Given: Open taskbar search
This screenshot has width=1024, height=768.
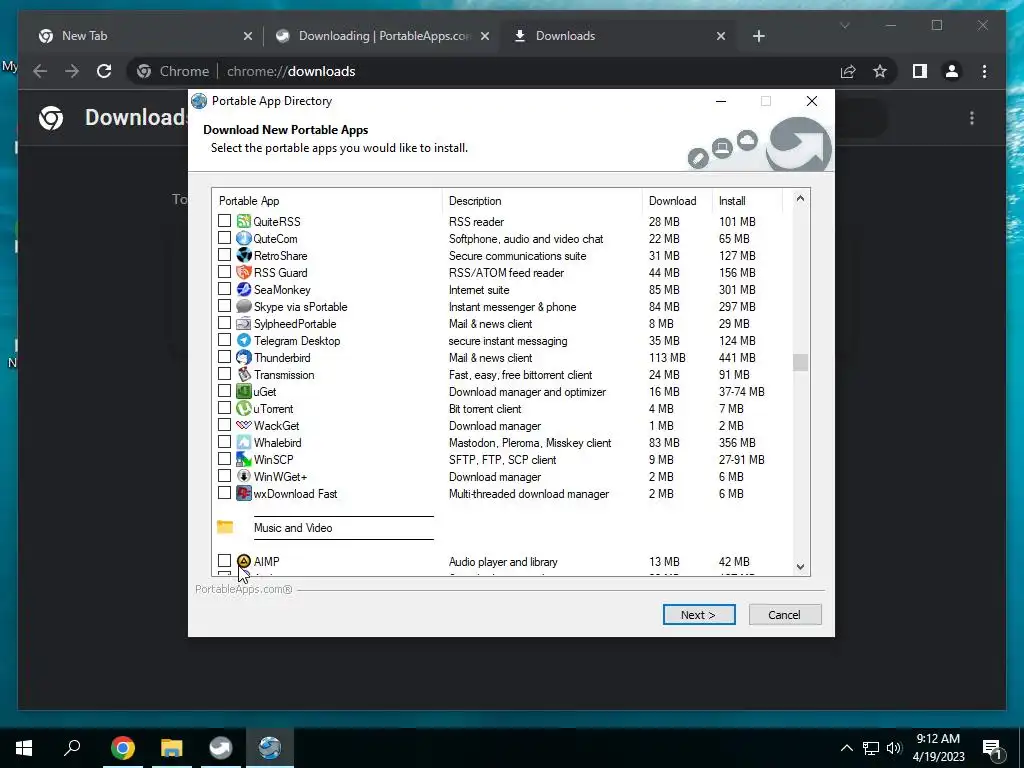Looking at the screenshot, I should (x=72, y=747).
